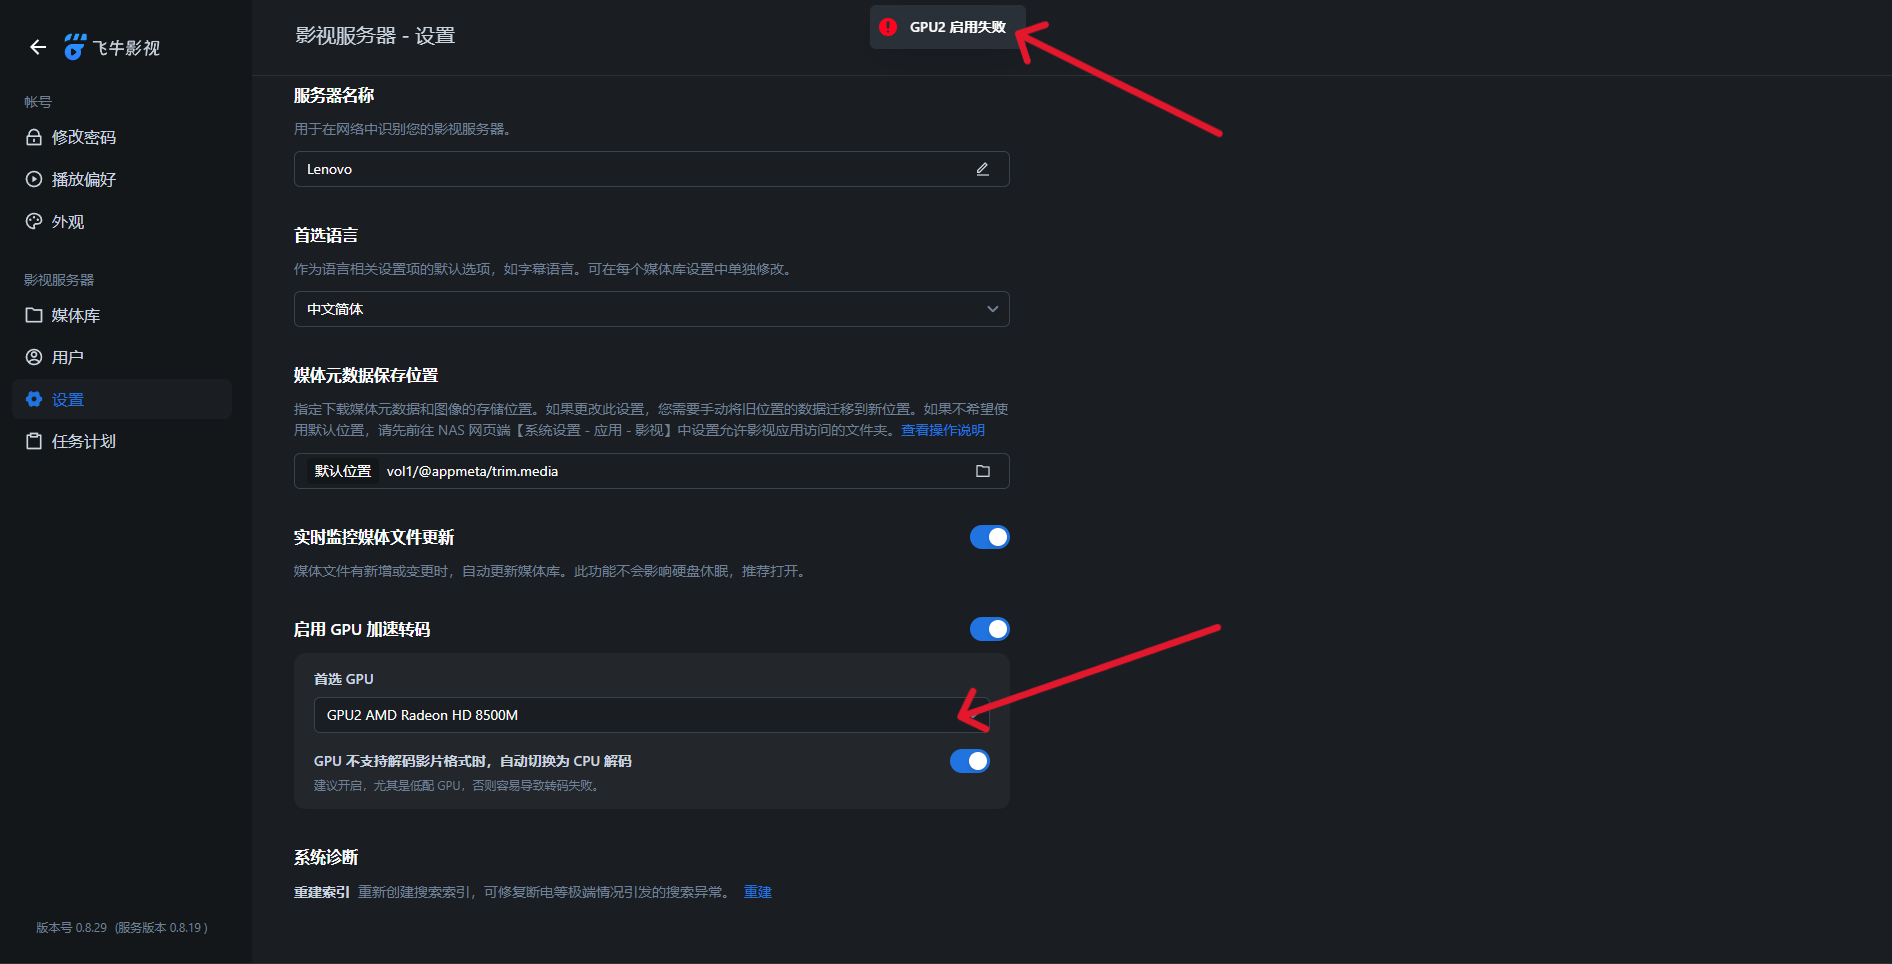The width and height of the screenshot is (1892, 964).
Task: Click the gear icon beside 设置
Action: tap(34, 399)
